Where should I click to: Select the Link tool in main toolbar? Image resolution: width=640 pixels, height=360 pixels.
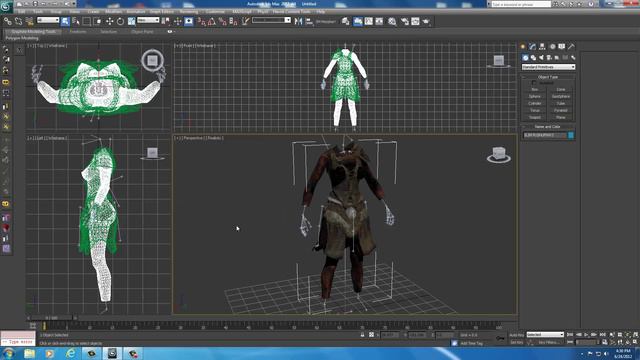[8, 21]
